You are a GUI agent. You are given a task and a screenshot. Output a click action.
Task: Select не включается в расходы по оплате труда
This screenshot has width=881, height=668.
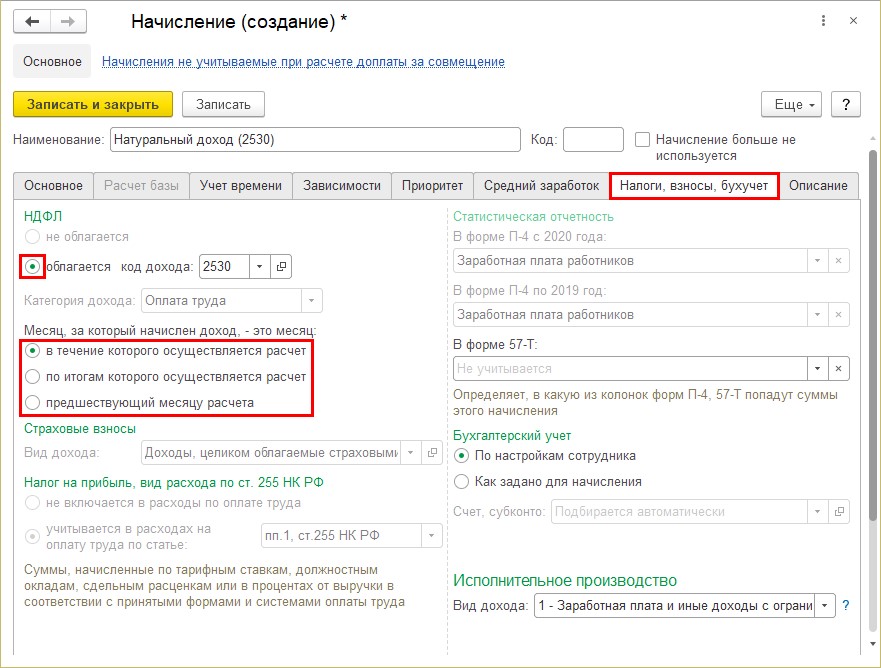click(33, 503)
